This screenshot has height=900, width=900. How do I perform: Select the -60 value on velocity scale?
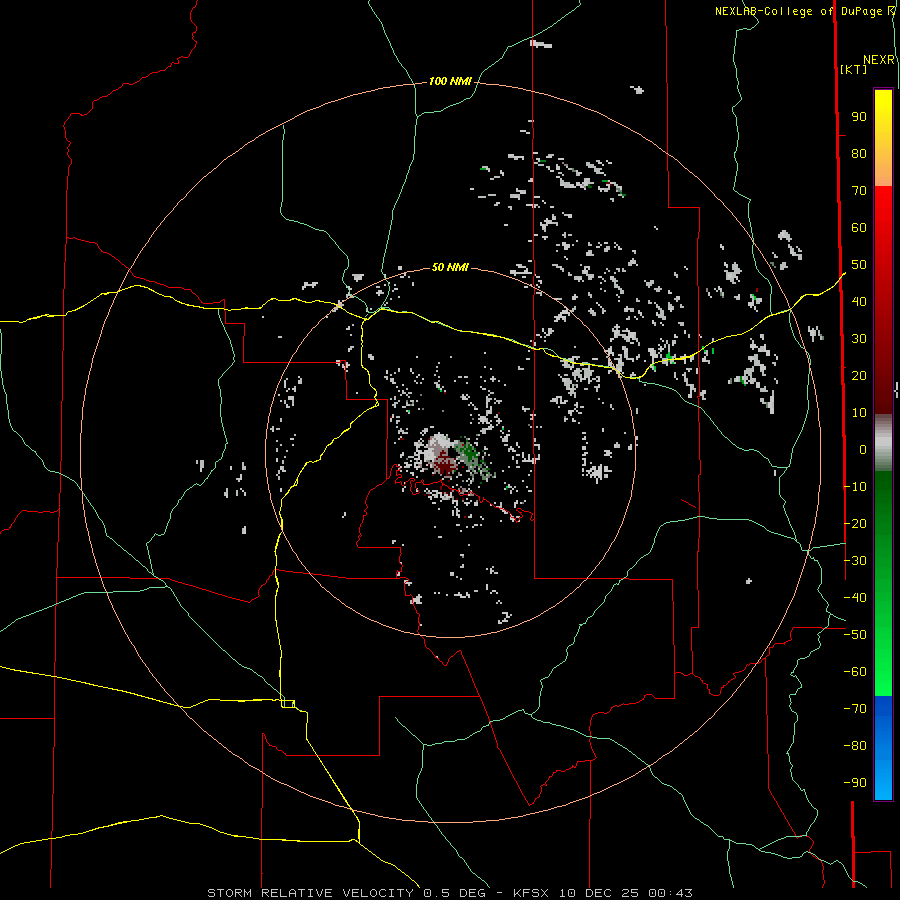tap(855, 672)
